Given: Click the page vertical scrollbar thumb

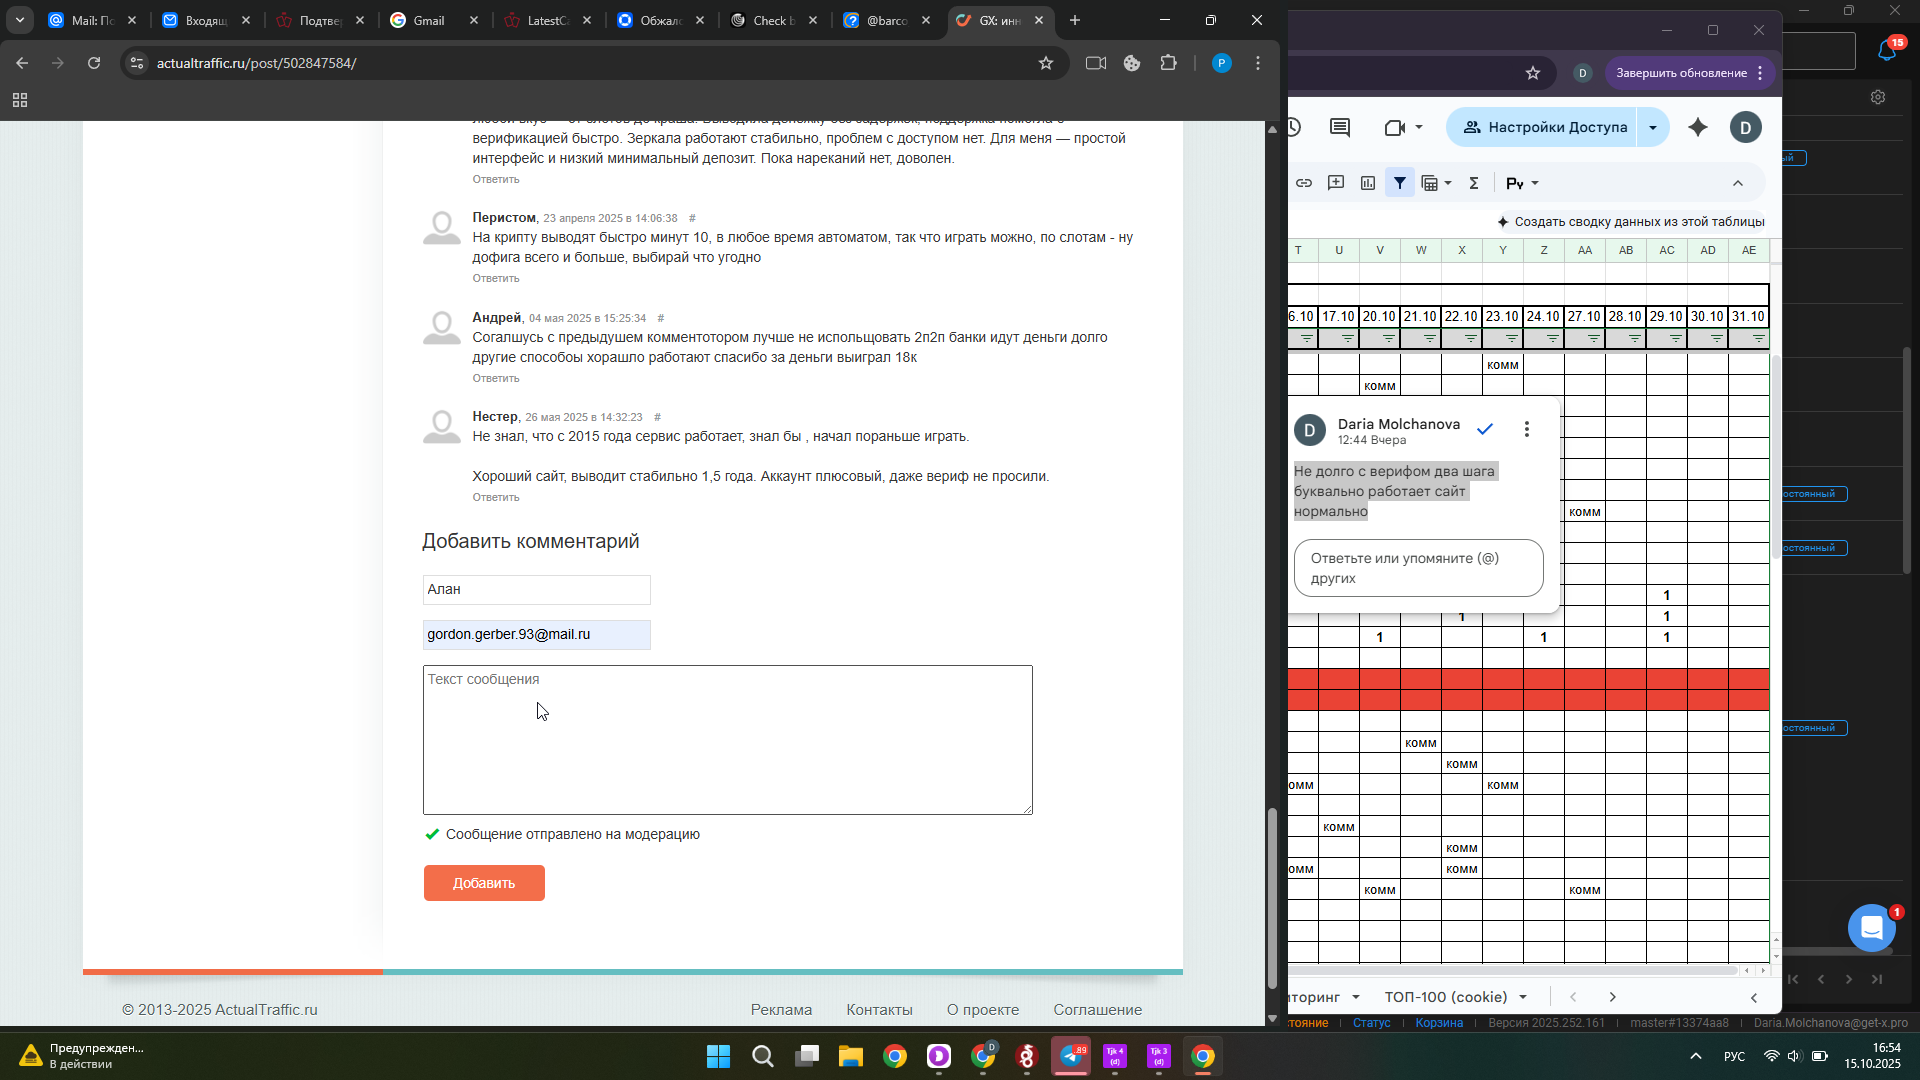Looking at the screenshot, I should pyautogui.click(x=1272, y=898).
